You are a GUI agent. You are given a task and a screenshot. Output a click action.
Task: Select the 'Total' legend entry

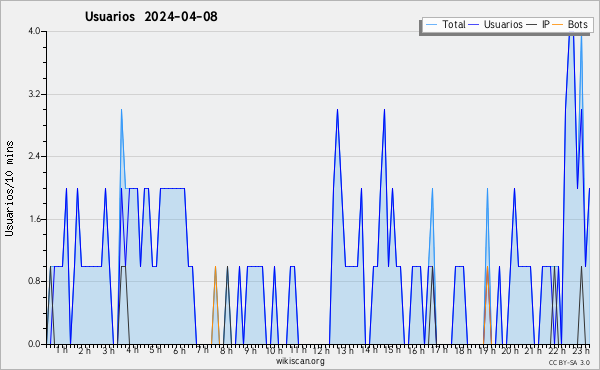[x=454, y=24]
